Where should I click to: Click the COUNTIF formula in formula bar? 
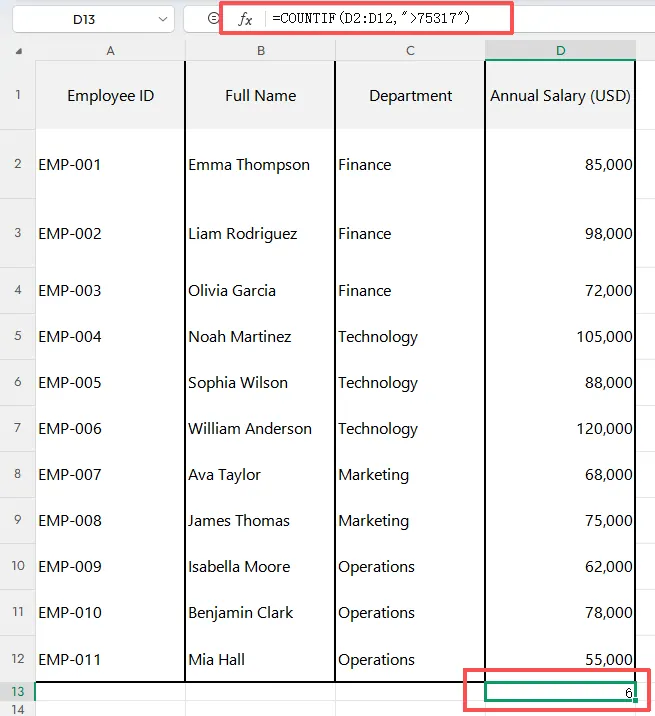click(x=370, y=19)
